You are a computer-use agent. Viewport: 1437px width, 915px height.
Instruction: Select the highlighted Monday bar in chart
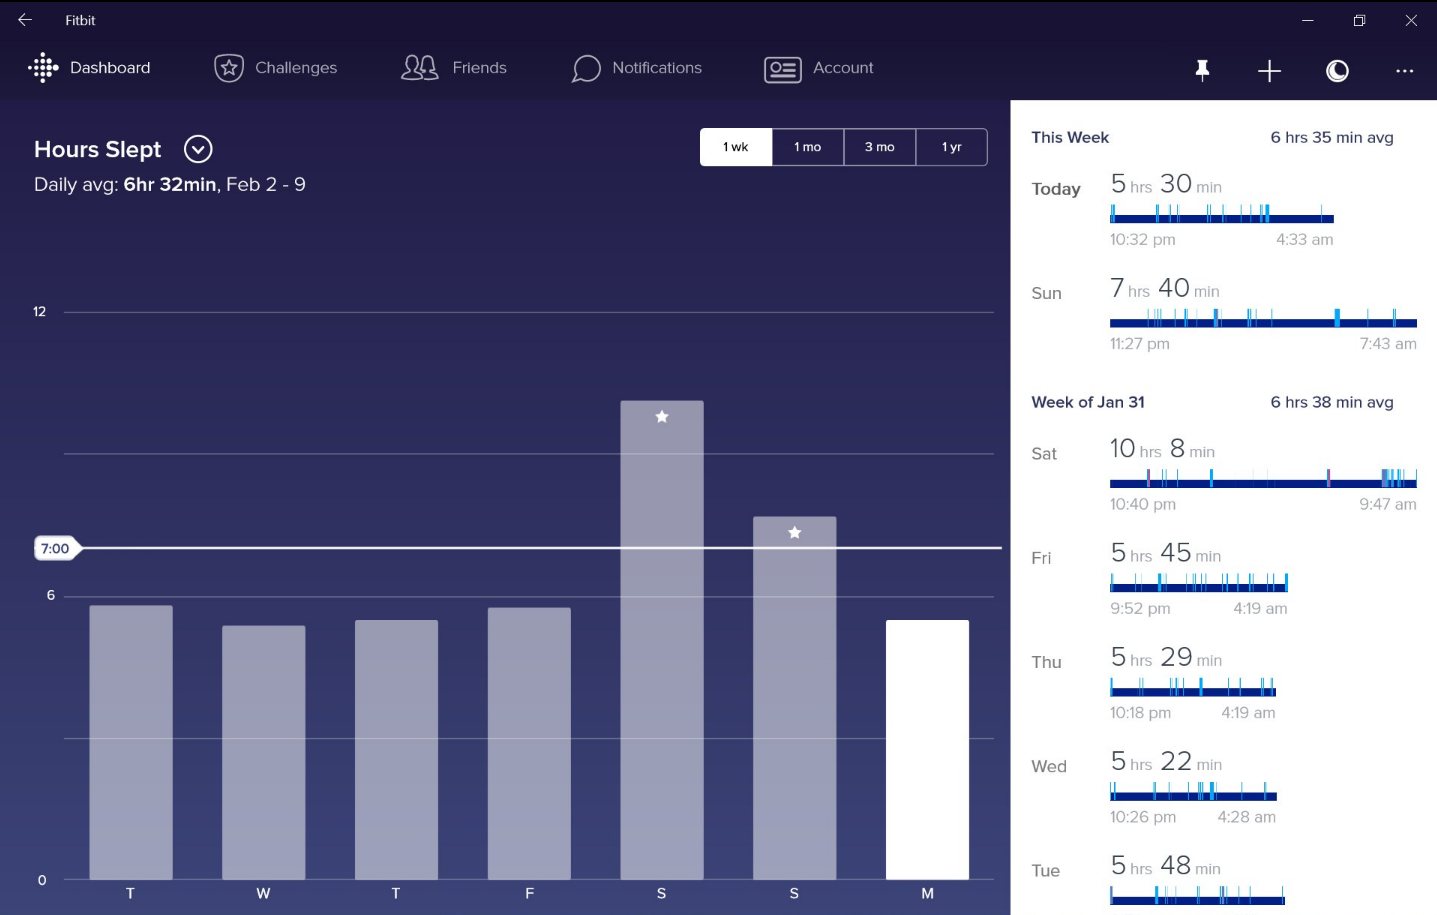coord(927,750)
